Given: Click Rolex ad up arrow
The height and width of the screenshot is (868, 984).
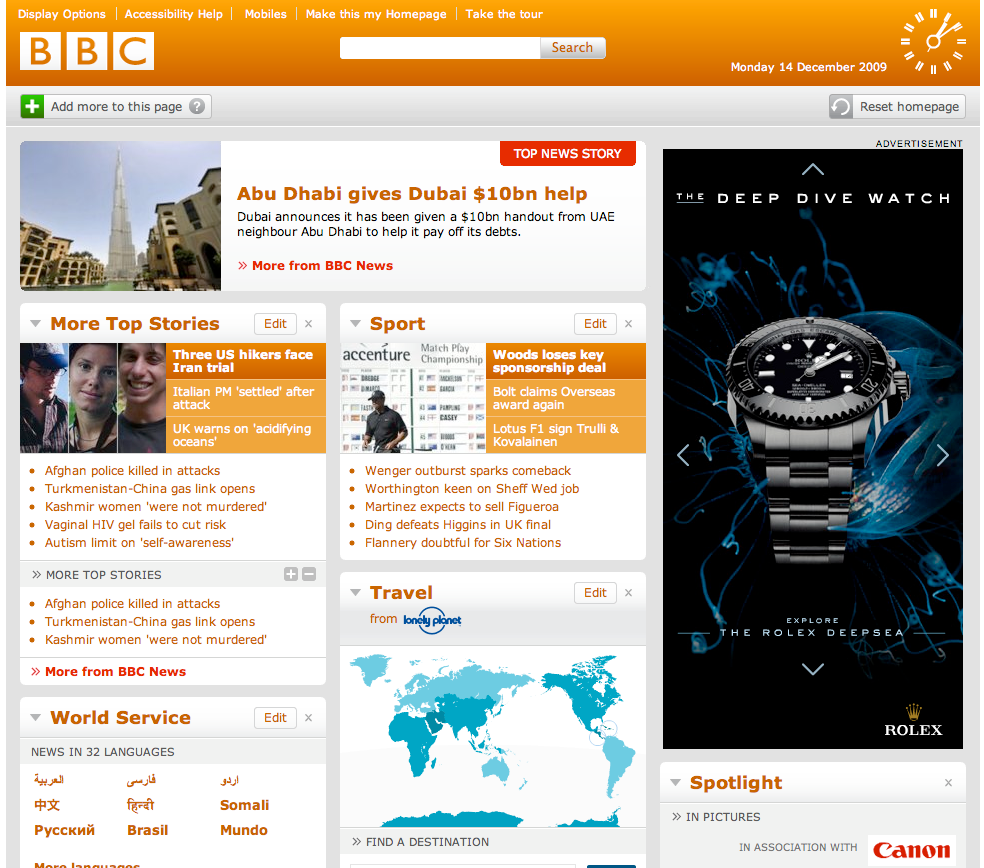Looking at the screenshot, I should [813, 169].
